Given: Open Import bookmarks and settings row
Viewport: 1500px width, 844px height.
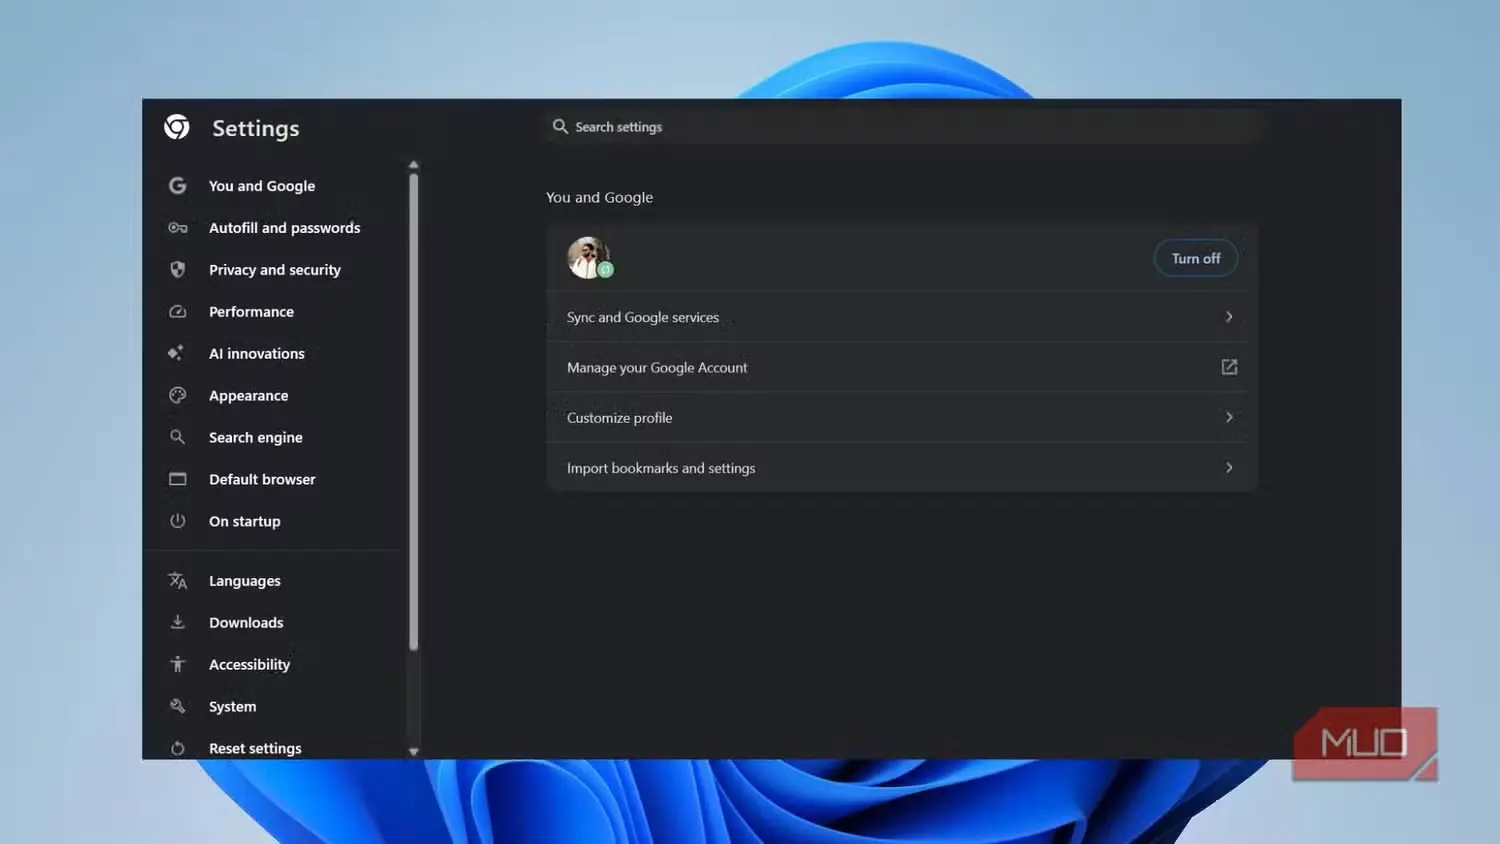Looking at the screenshot, I should point(902,467).
